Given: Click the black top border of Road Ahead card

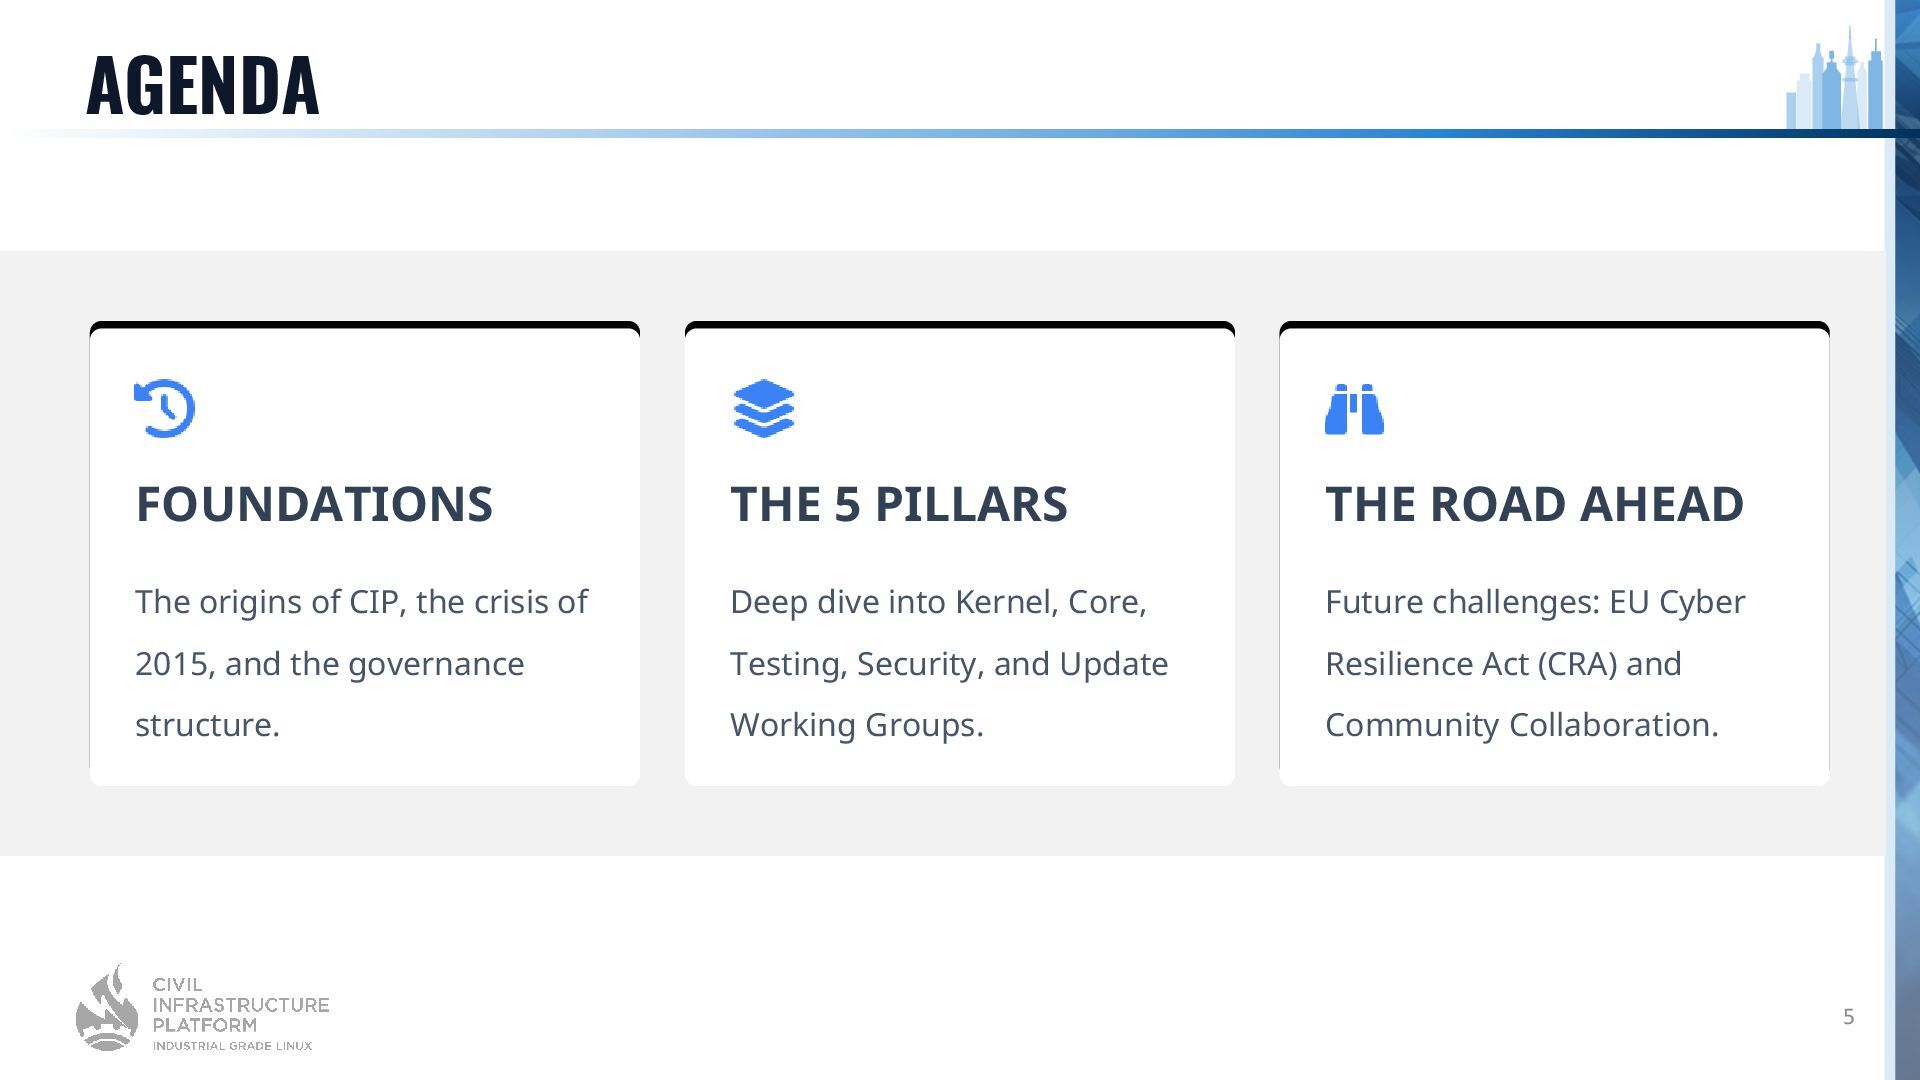Looking at the screenshot, I should (x=1554, y=325).
